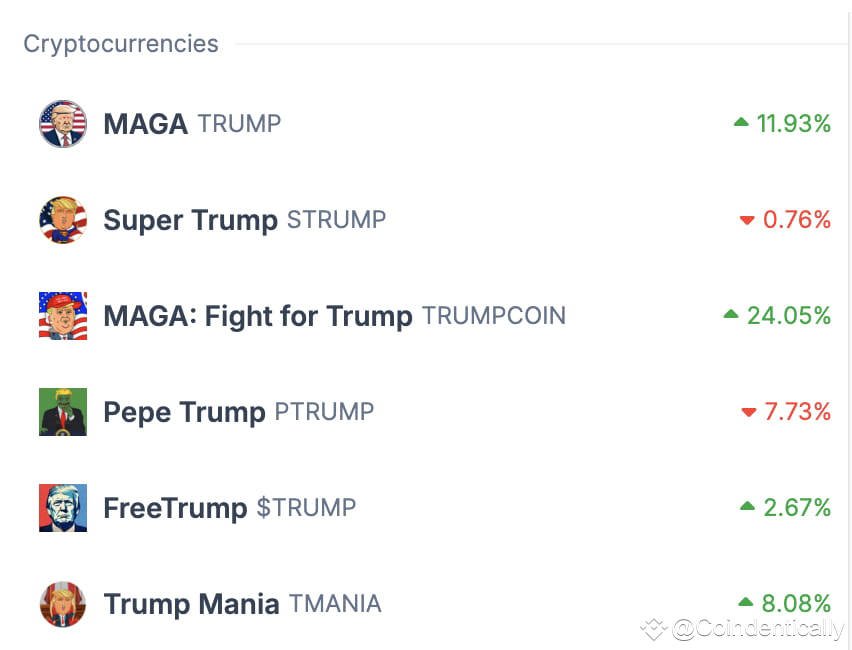Click the Pepe Trump frog icon
The image size is (852, 650).
pyautogui.click(x=63, y=412)
